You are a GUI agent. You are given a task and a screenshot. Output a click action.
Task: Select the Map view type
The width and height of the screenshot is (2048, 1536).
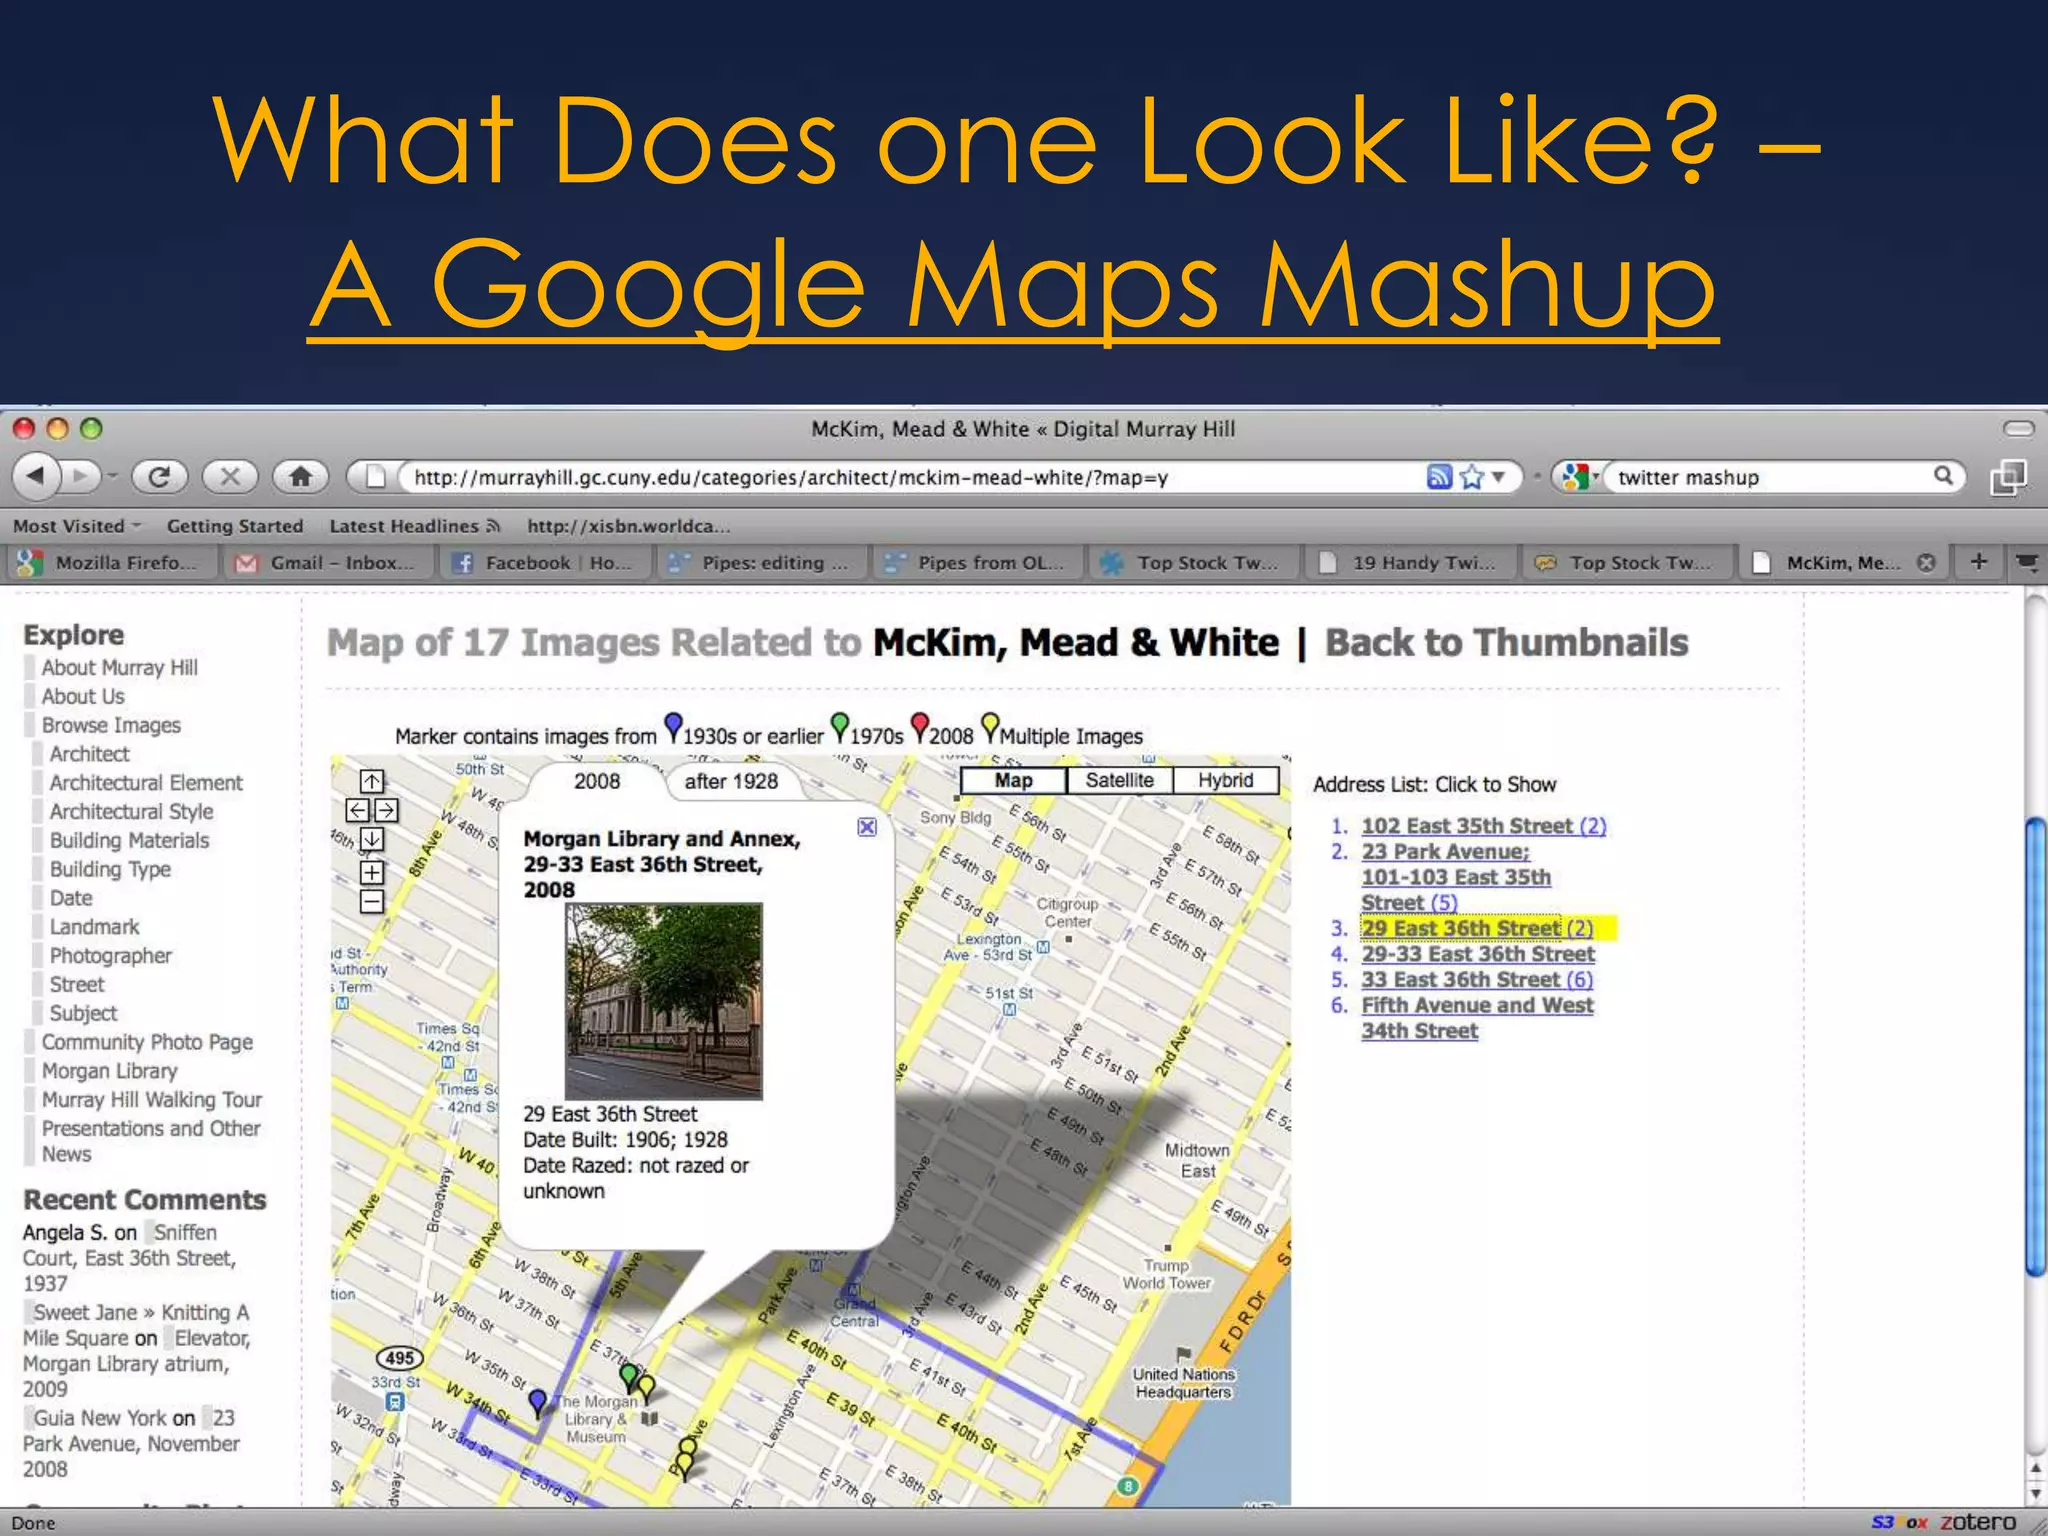[x=1013, y=780]
